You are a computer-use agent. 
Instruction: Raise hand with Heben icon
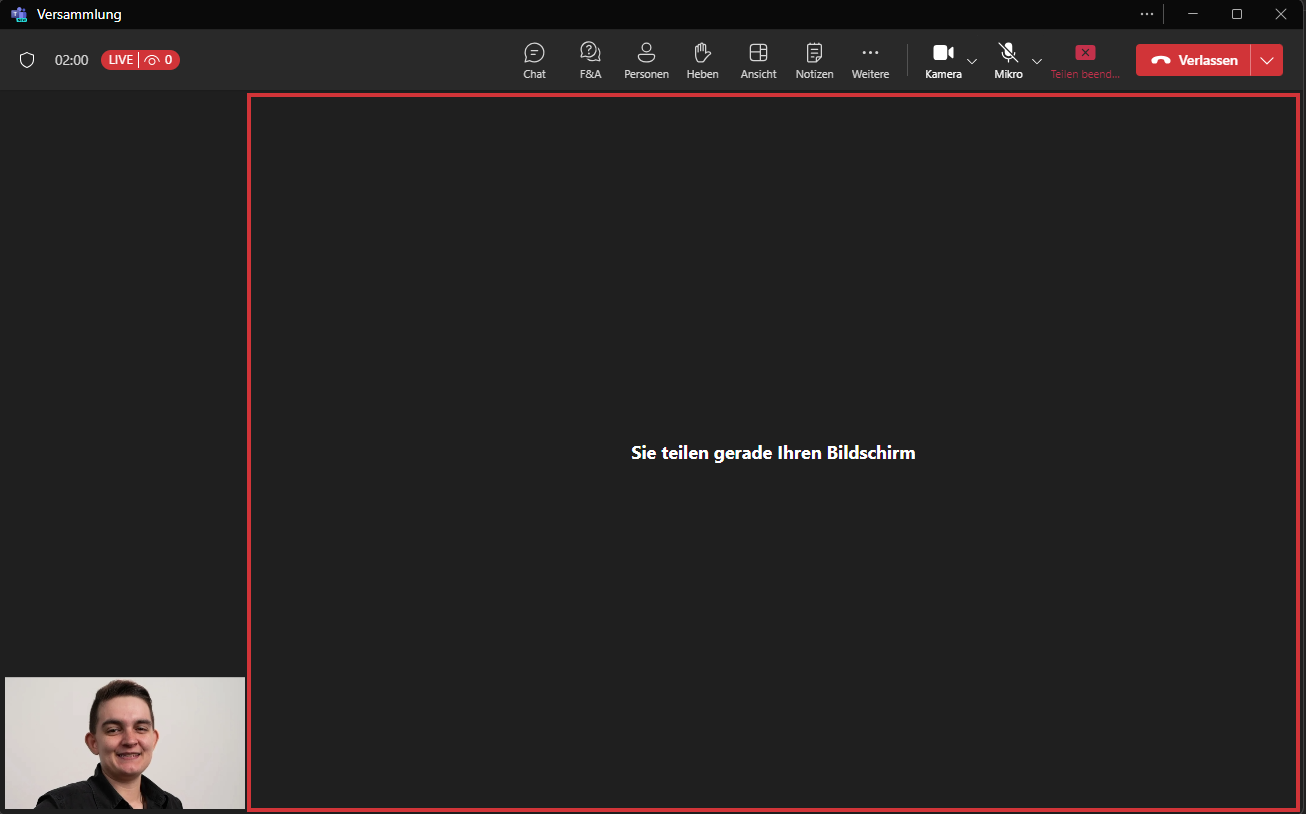tap(702, 60)
